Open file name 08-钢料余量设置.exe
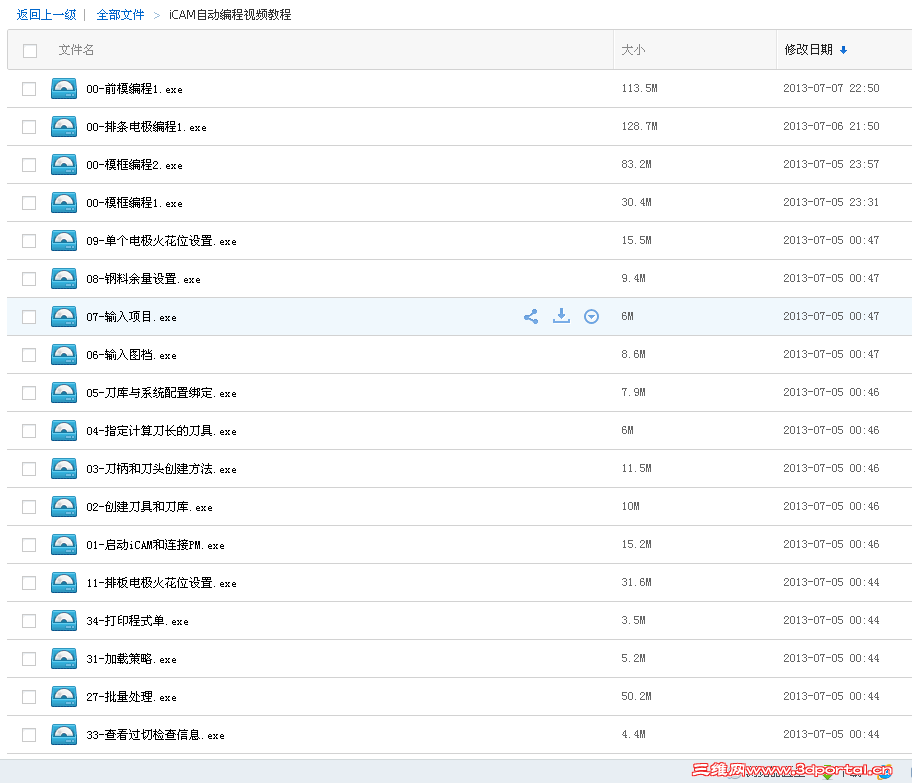The height and width of the screenshot is (783, 912). click(143, 279)
